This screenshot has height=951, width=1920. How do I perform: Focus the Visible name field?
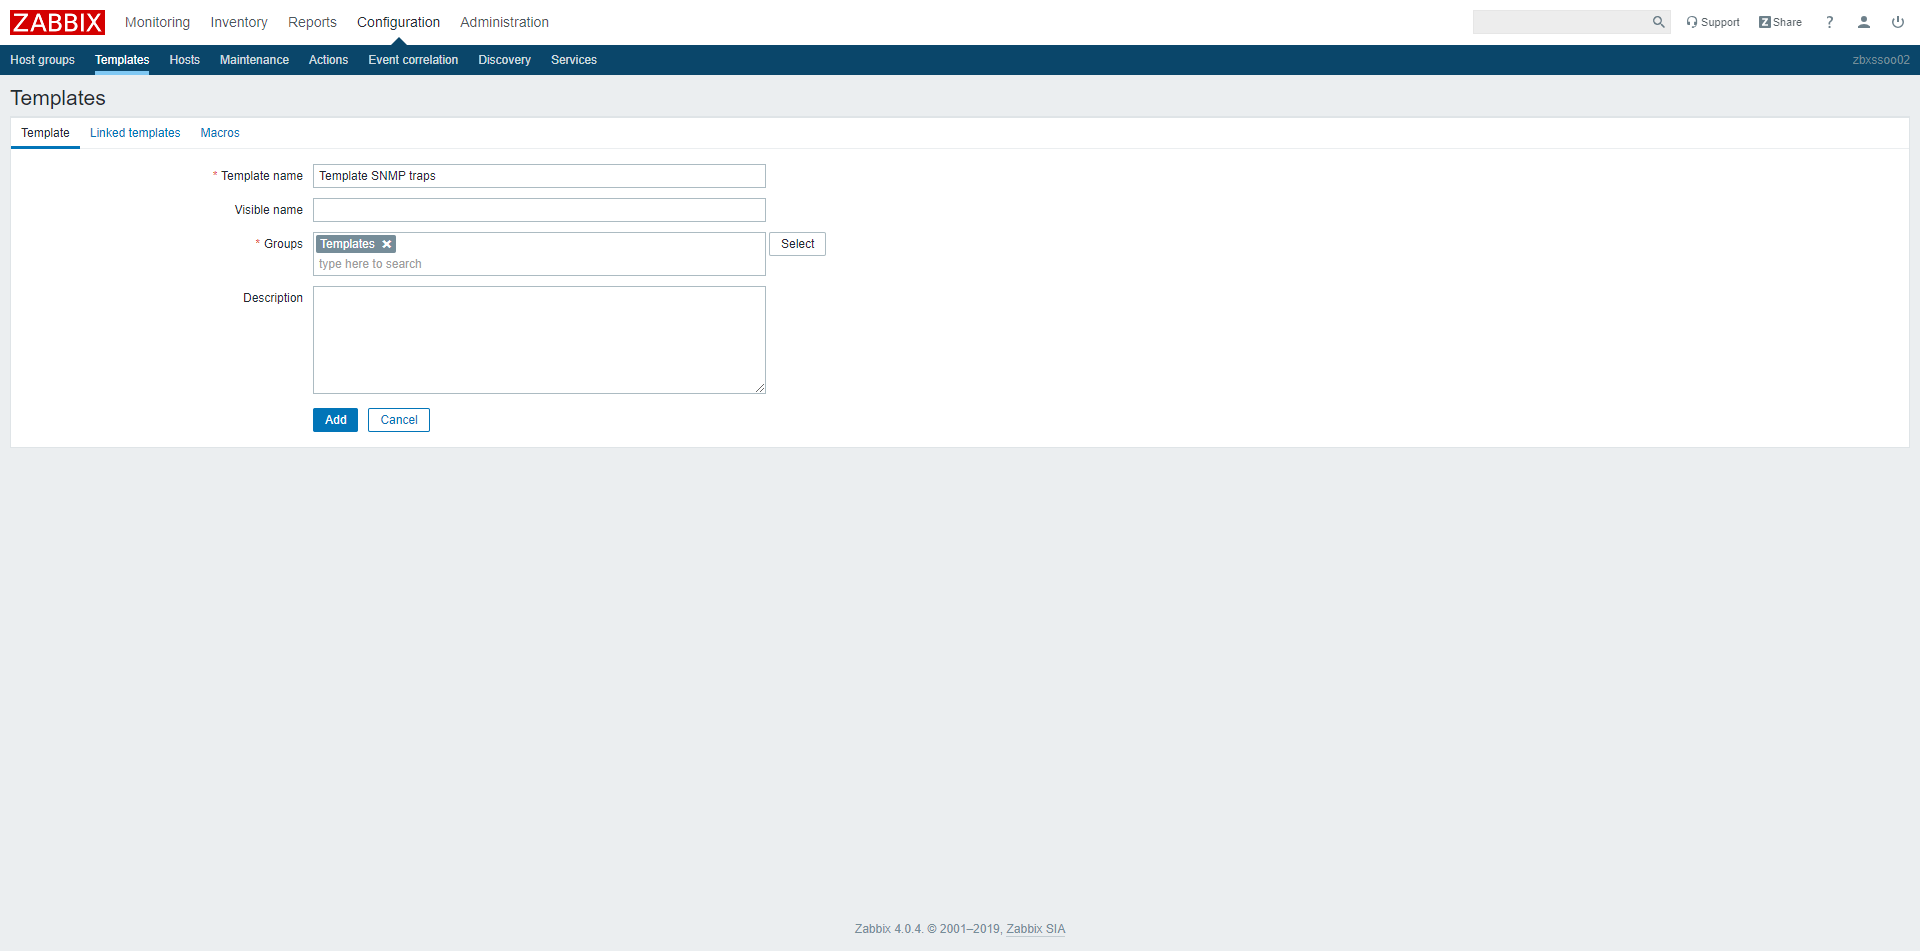click(x=539, y=210)
